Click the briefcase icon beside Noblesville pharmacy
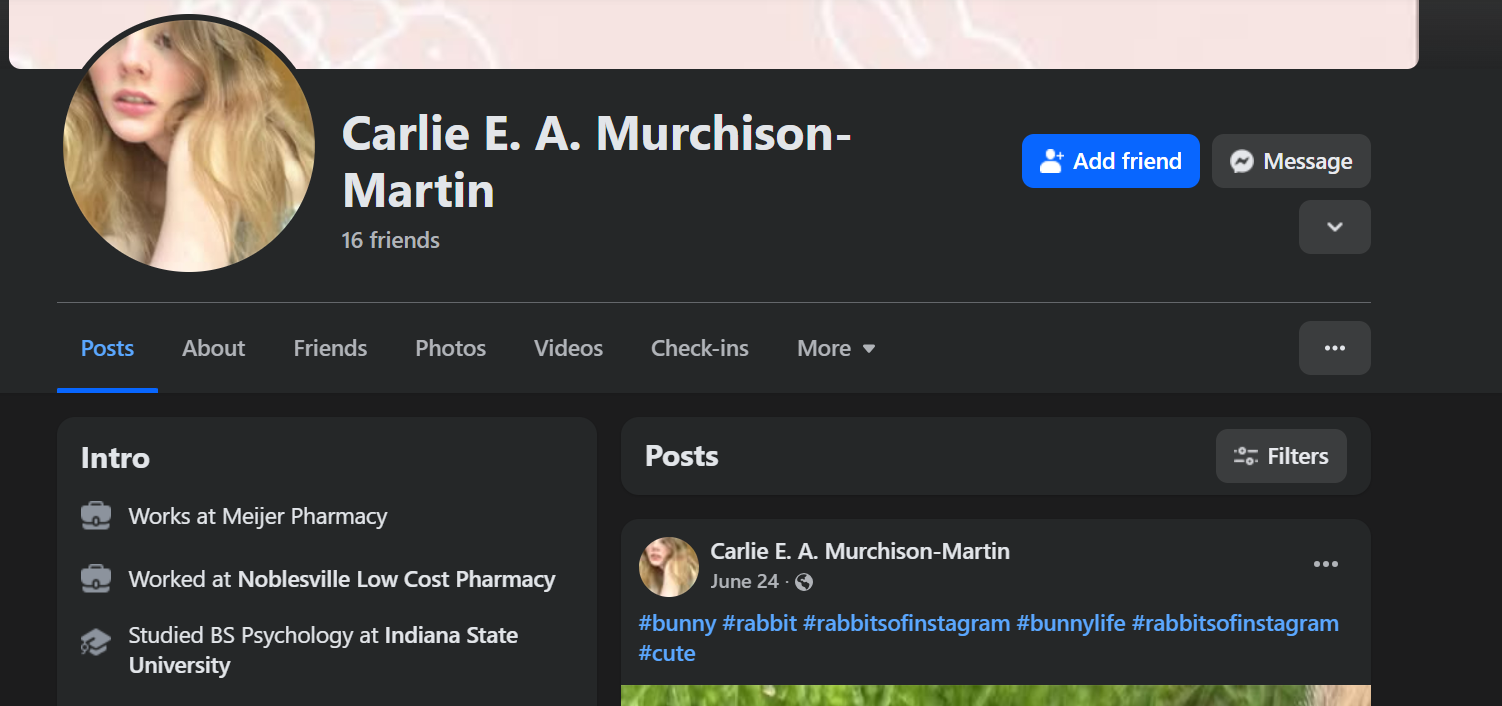Screen dimensions: 1502x706 (x=96, y=579)
